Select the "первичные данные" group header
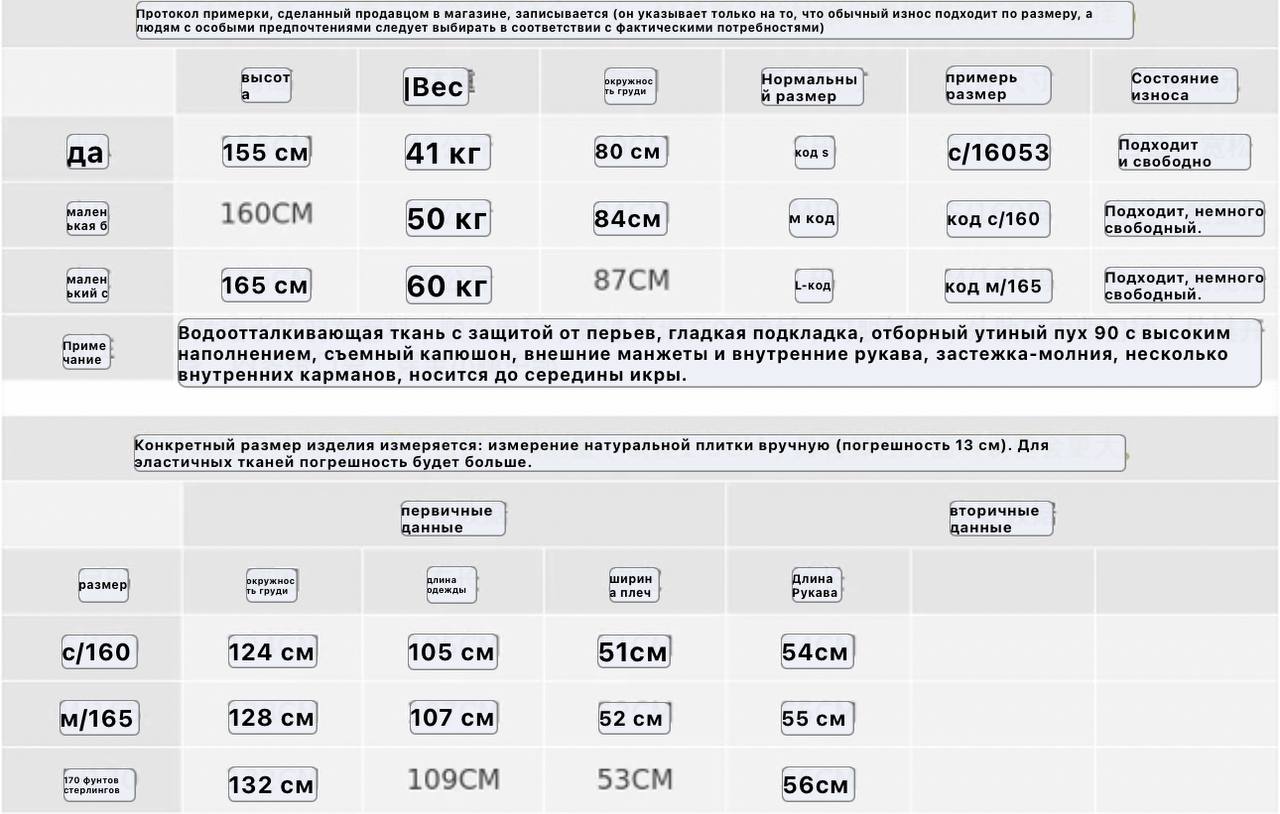Viewport: 1280px width, 814px height. point(453,519)
